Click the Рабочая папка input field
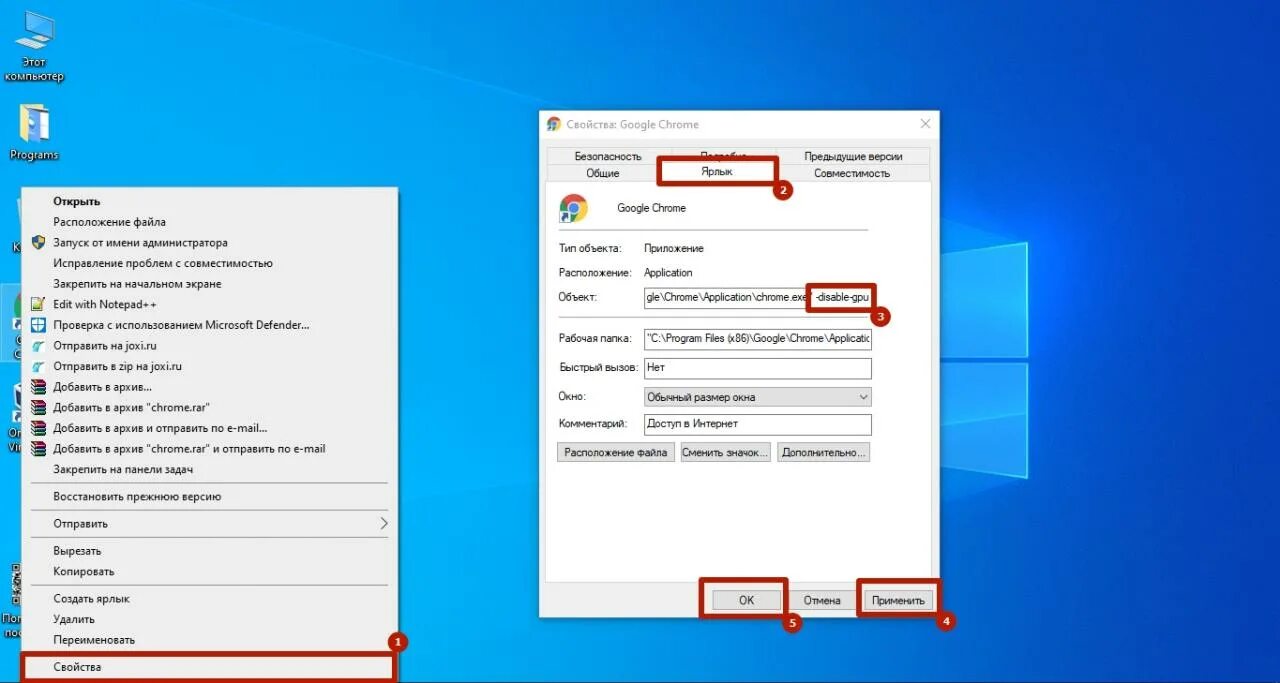Viewport: 1280px width, 683px height. click(758, 338)
